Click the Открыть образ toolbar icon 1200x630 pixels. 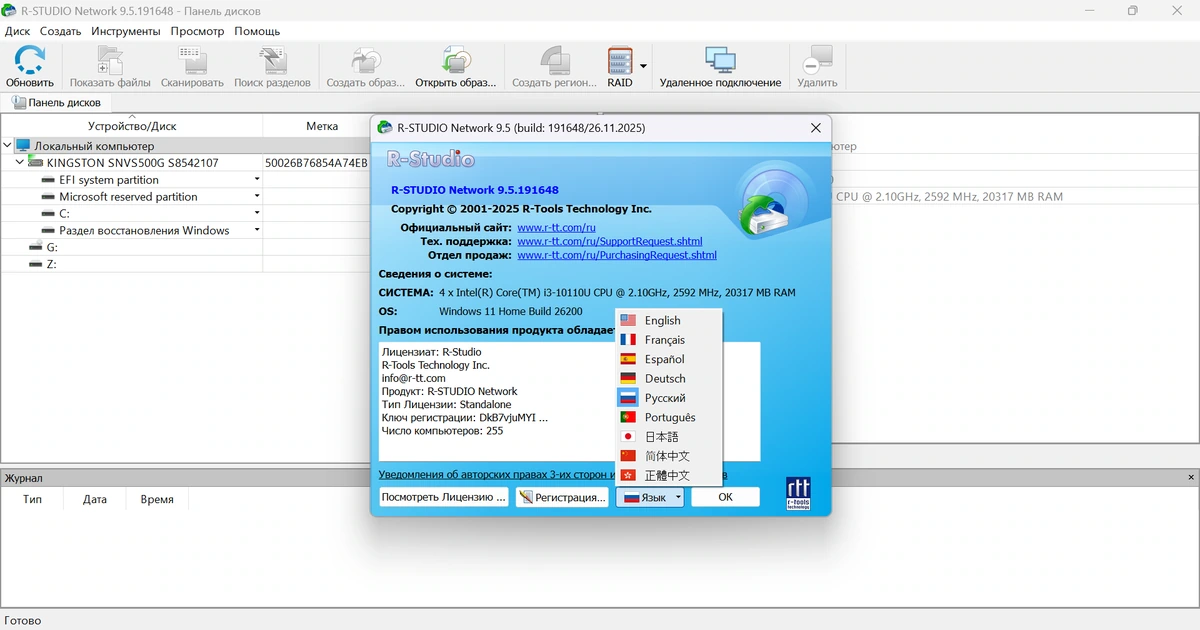(455, 60)
